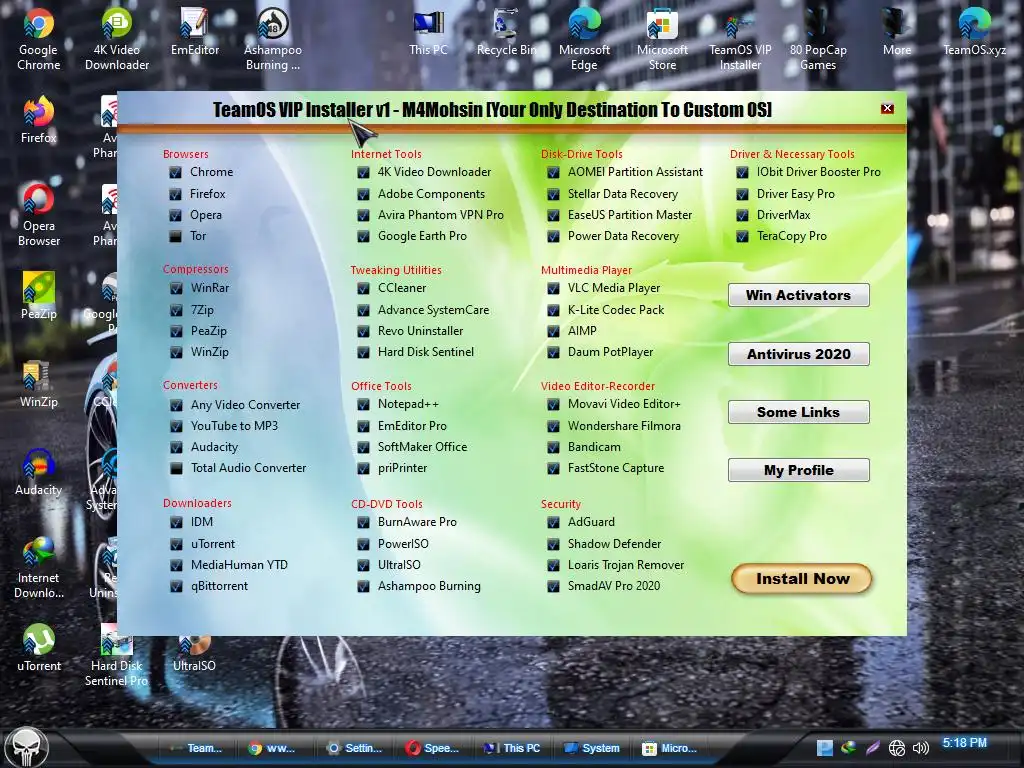
Task: Open PeaZip desktop icon
Action: click(39, 296)
